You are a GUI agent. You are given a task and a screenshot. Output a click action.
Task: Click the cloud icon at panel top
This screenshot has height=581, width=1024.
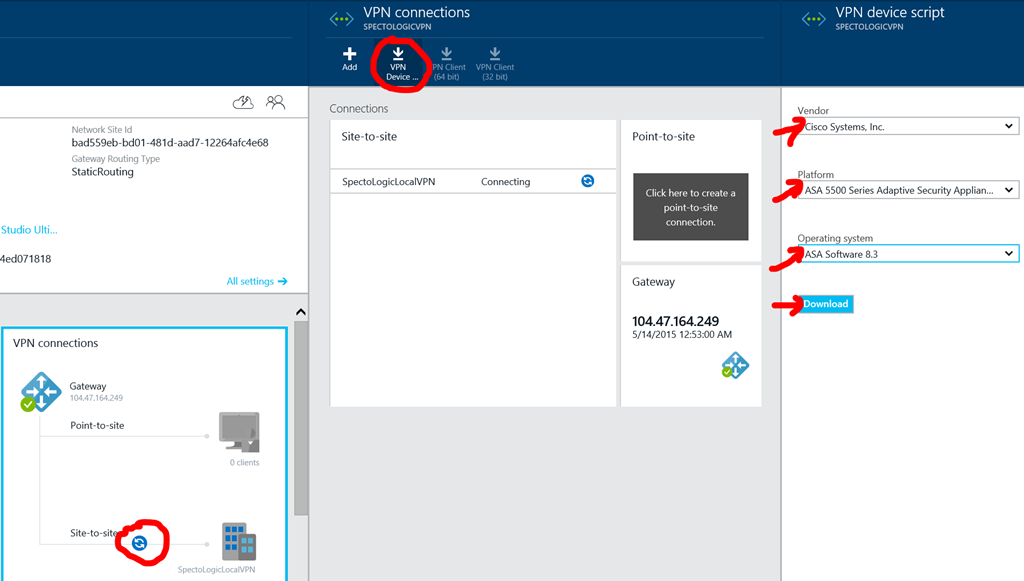pos(243,102)
